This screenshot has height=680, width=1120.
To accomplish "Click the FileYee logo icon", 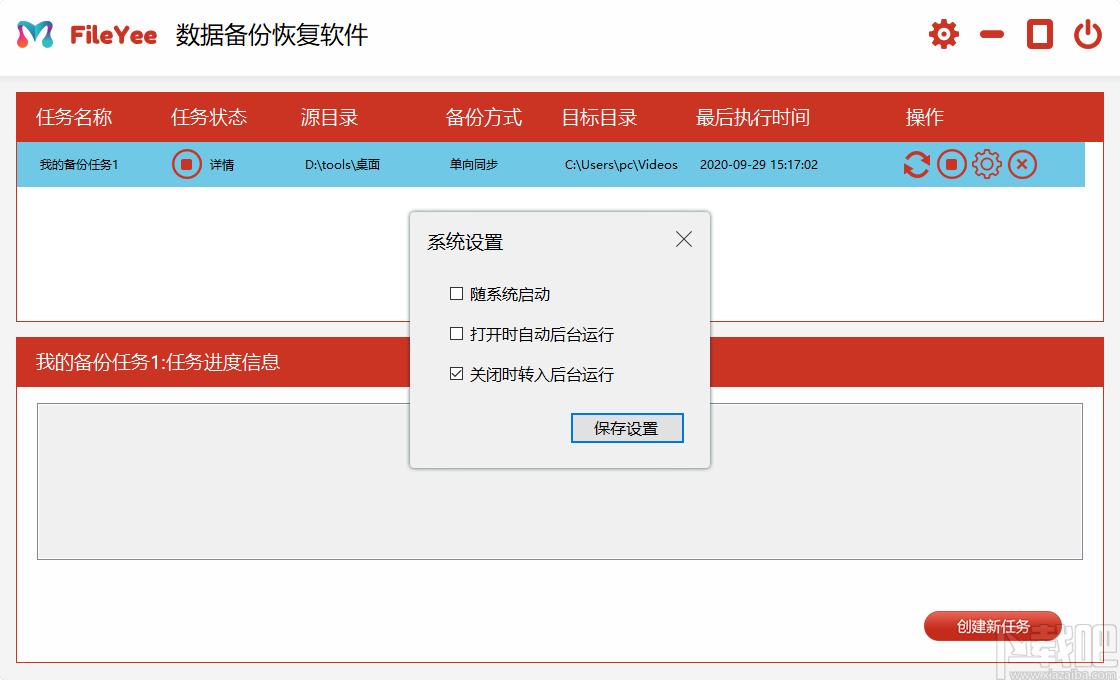I will [x=35, y=34].
